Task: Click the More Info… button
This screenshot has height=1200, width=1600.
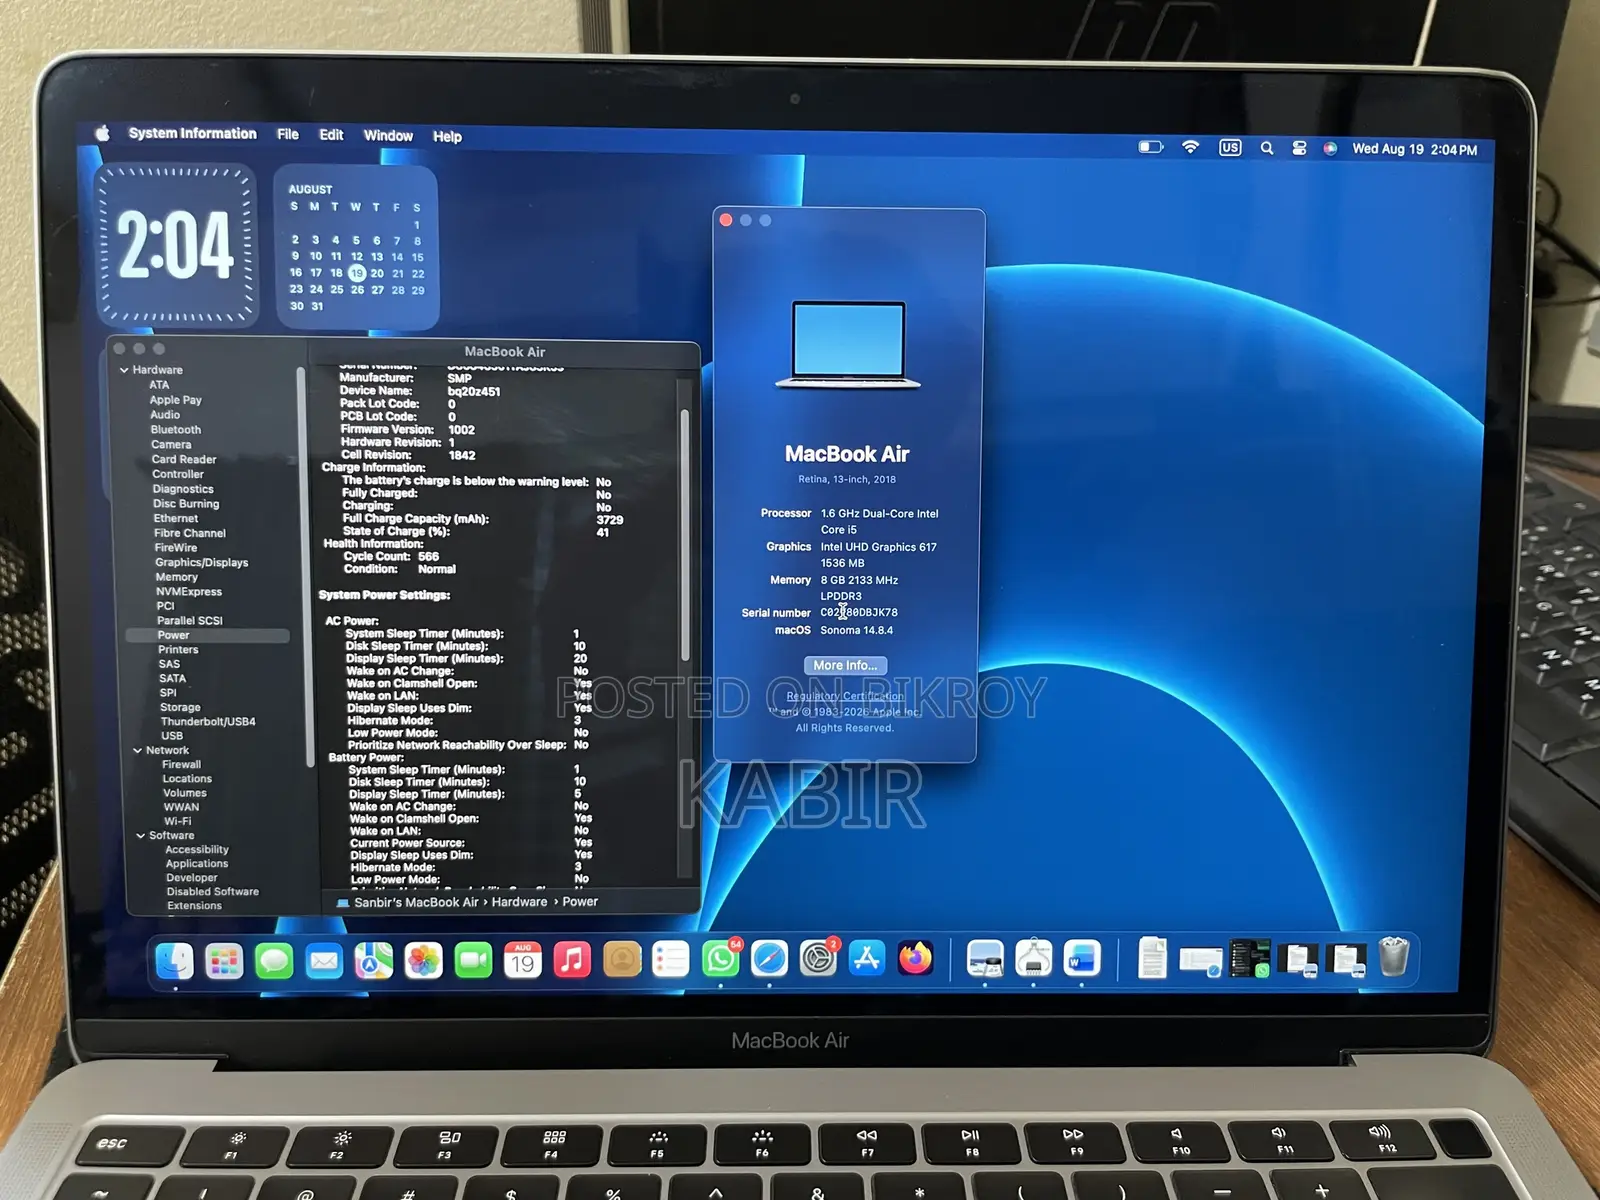Action: tap(845, 665)
